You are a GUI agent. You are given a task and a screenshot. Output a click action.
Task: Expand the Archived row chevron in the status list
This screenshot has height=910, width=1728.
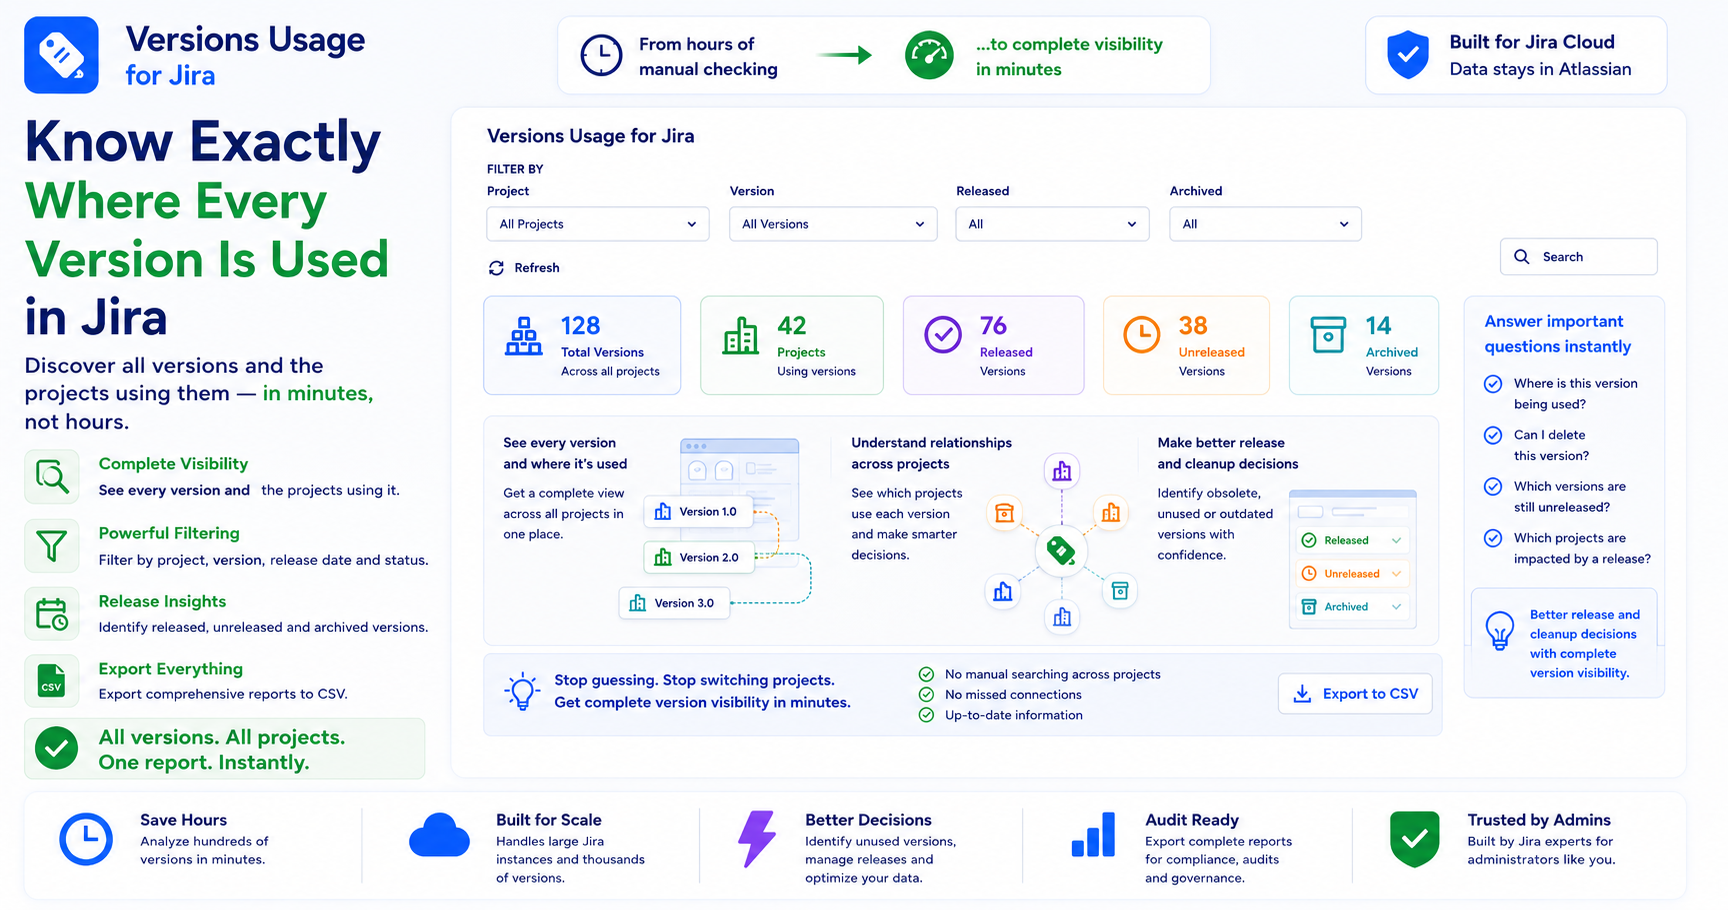(x=1396, y=607)
